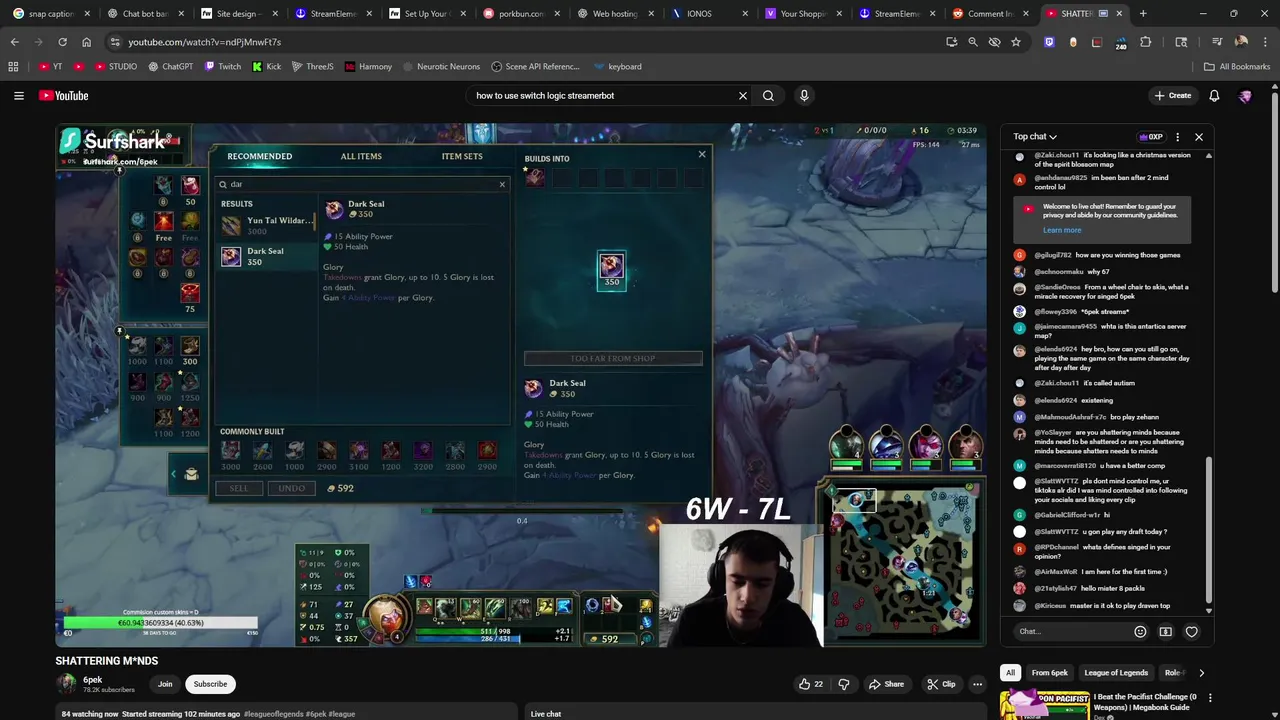
Task: Click the magnifier search button
Action: coord(768,96)
